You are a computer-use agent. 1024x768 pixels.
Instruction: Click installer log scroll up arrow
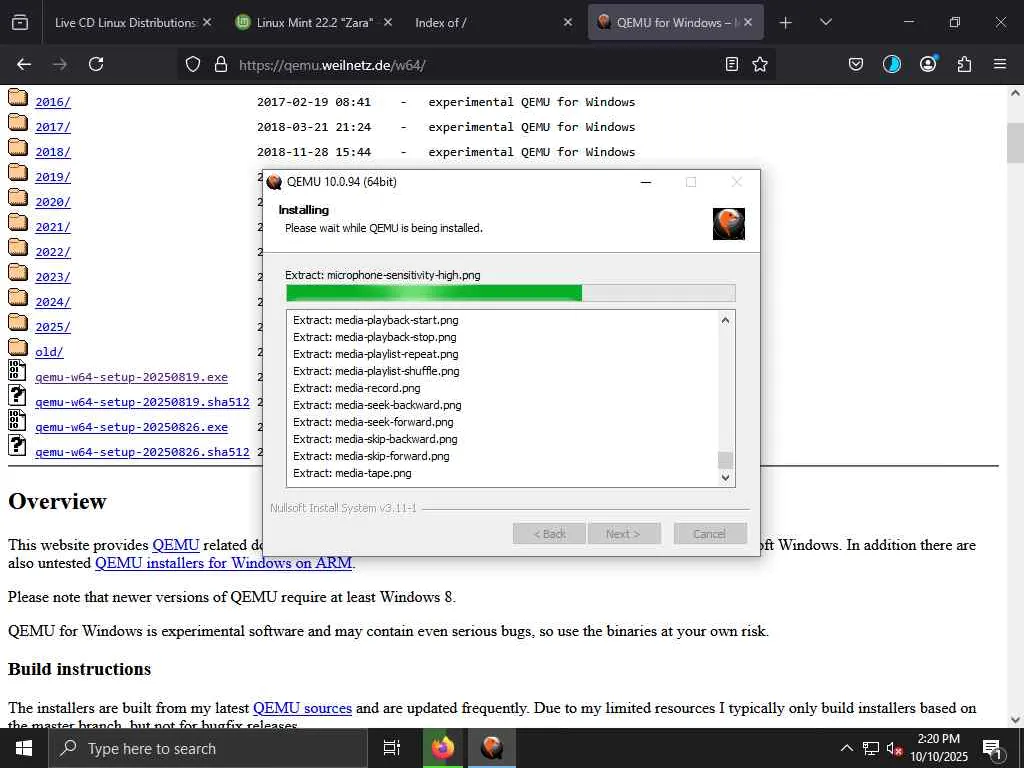tap(725, 320)
